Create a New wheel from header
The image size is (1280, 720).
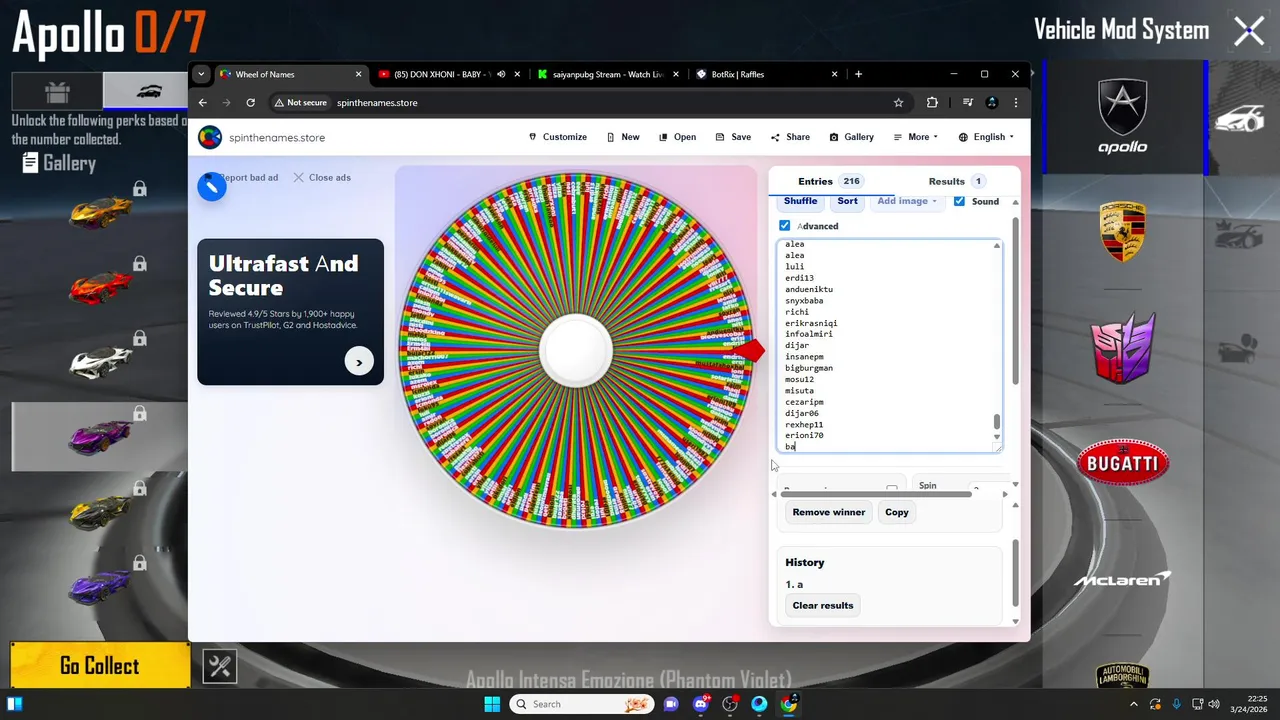pos(623,137)
